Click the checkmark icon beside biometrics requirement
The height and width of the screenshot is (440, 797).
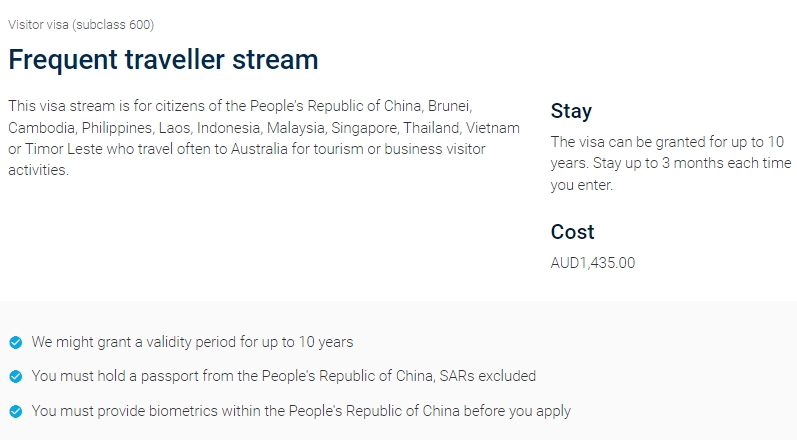(x=16, y=411)
